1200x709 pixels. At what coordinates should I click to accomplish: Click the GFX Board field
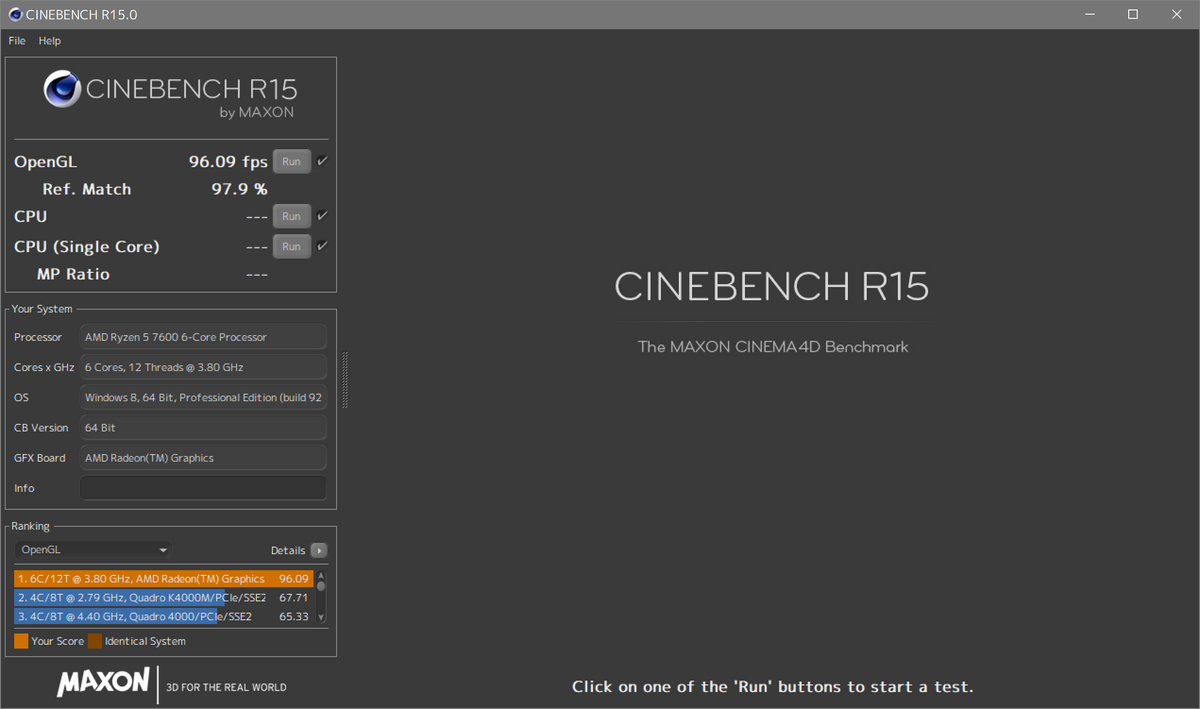pos(203,458)
